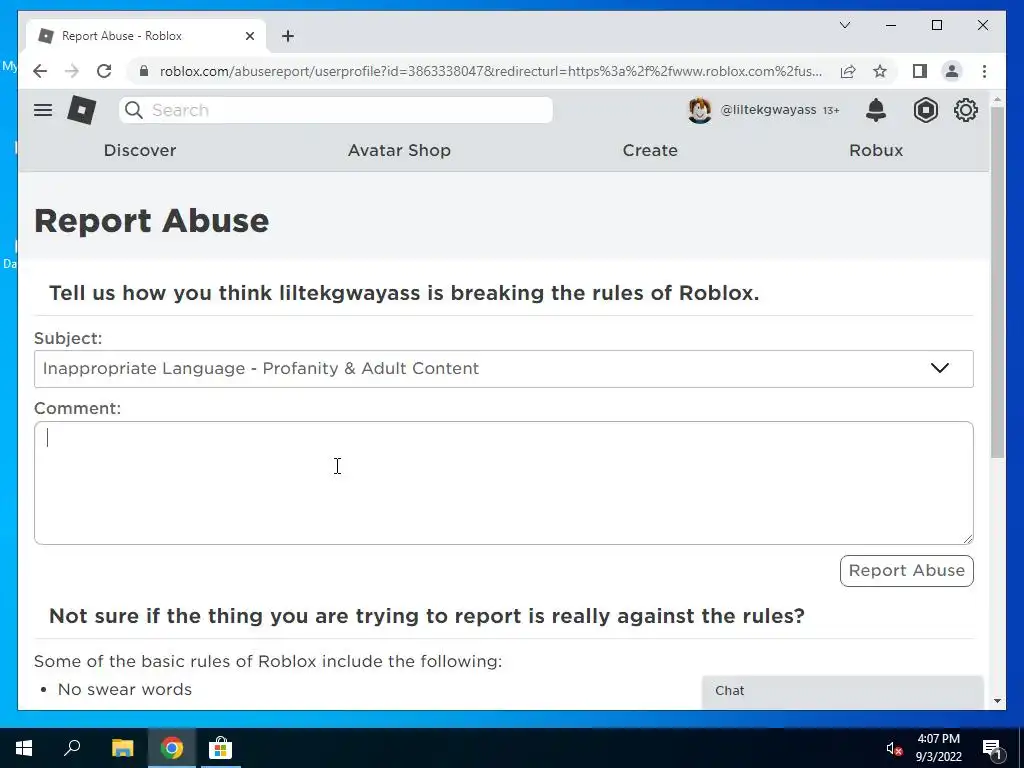Open the tab search chevron
This screenshot has height=768, width=1024.
[844, 25]
